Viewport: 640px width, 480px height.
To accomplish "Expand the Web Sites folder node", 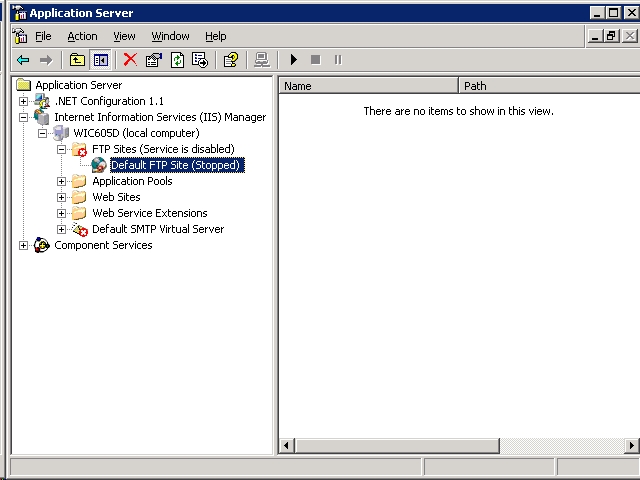I will click(x=62, y=197).
